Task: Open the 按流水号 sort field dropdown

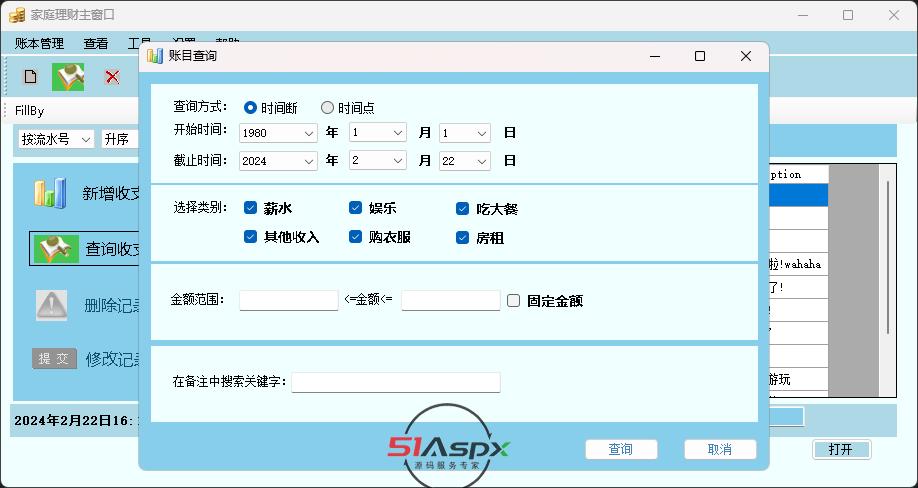Action: (x=56, y=139)
